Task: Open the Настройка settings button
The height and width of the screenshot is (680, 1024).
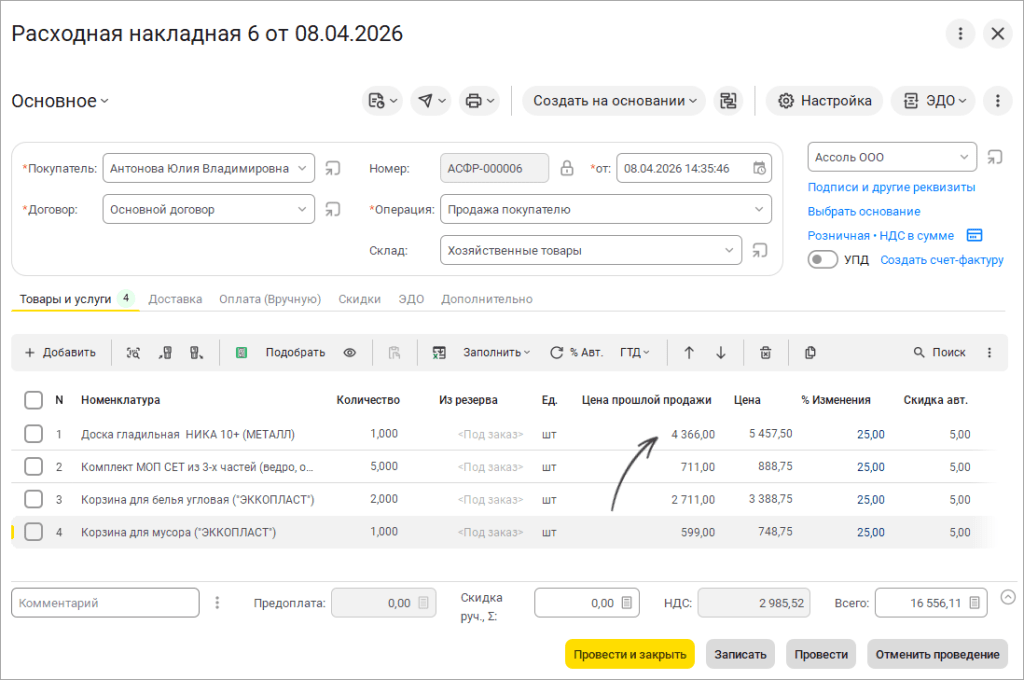Action: [x=824, y=101]
